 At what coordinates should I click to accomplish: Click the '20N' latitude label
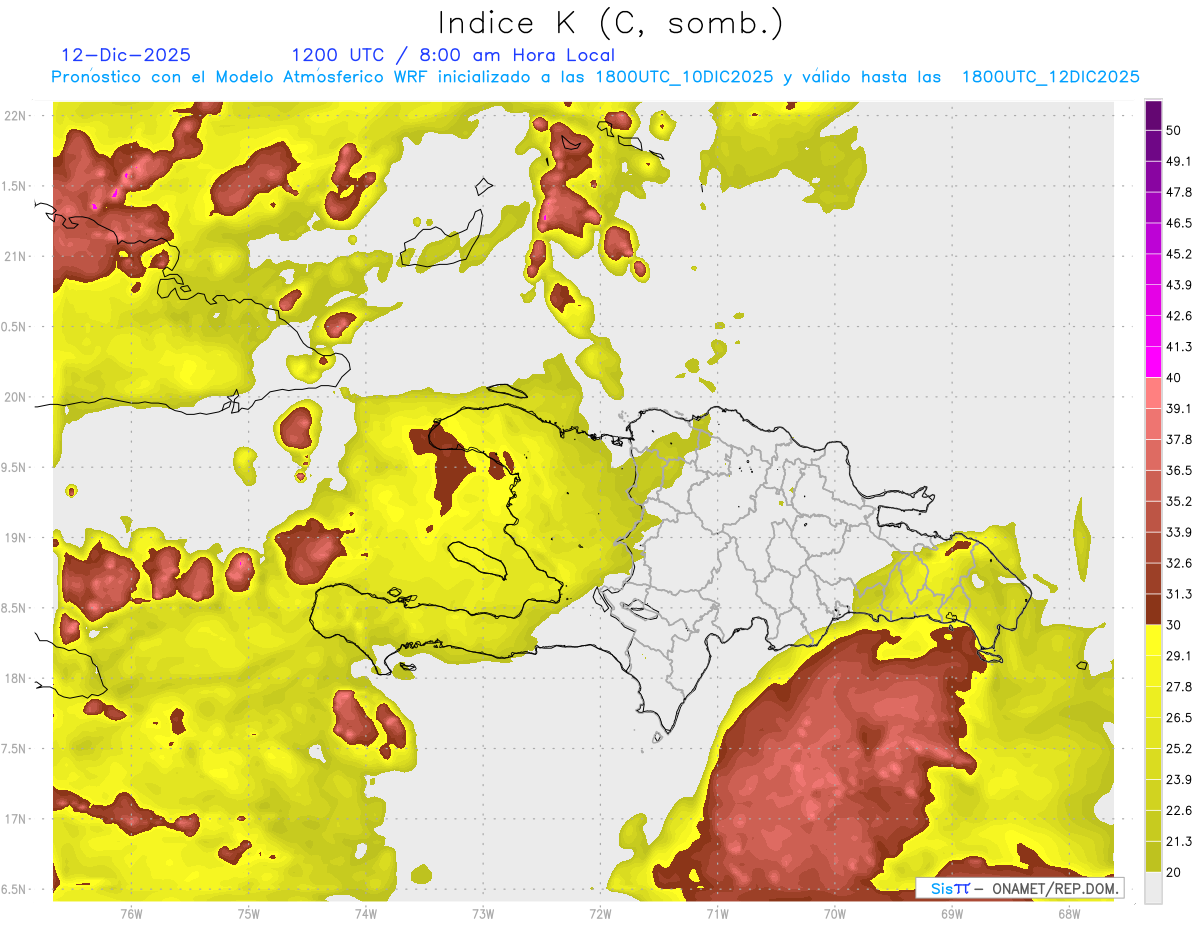(16, 397)
